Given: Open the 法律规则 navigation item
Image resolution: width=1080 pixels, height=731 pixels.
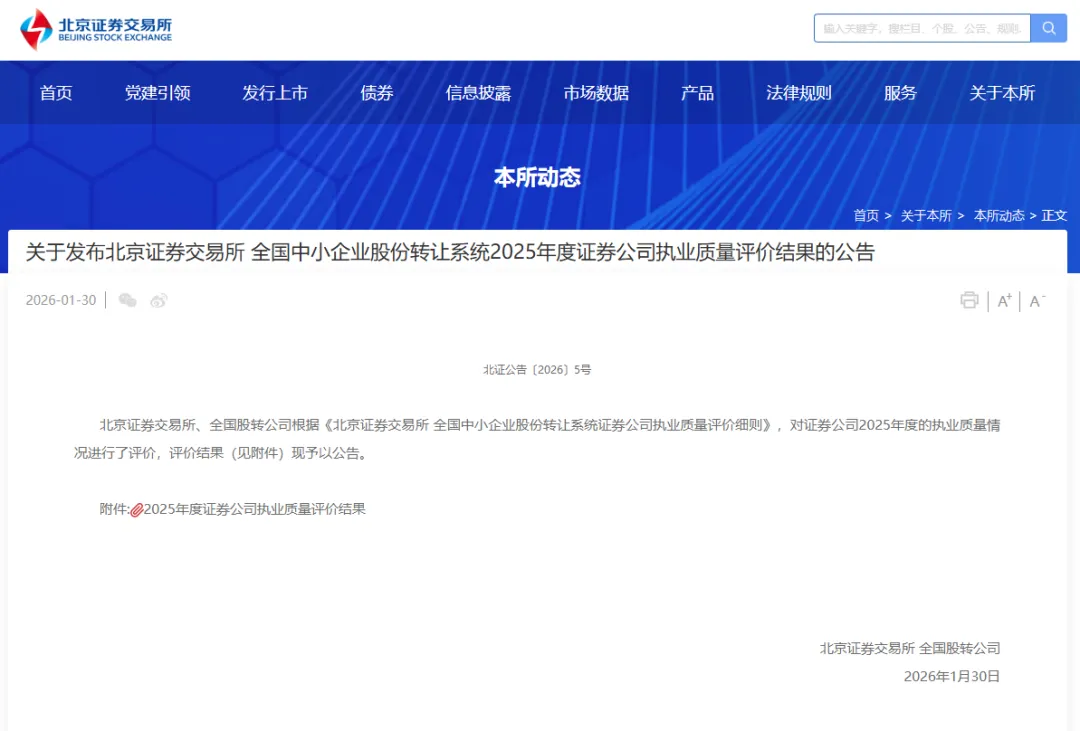Looking at the screenshot, I should (798, 93).
